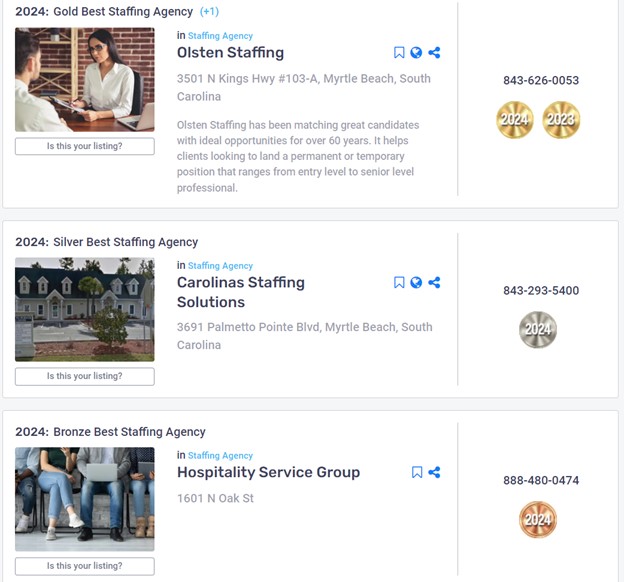Share the Olsten Staffing listing
The image size is (624, 582).
(434, 53)
